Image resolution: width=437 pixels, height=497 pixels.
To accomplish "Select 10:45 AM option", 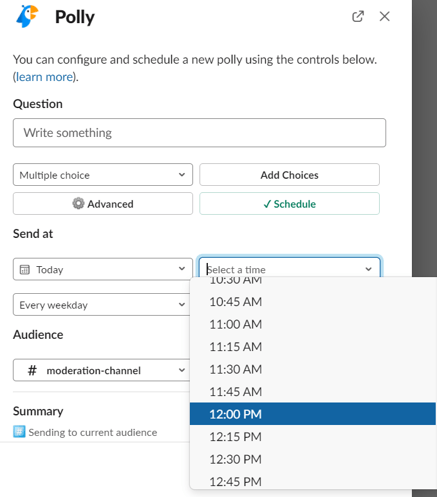I will 313,302.
